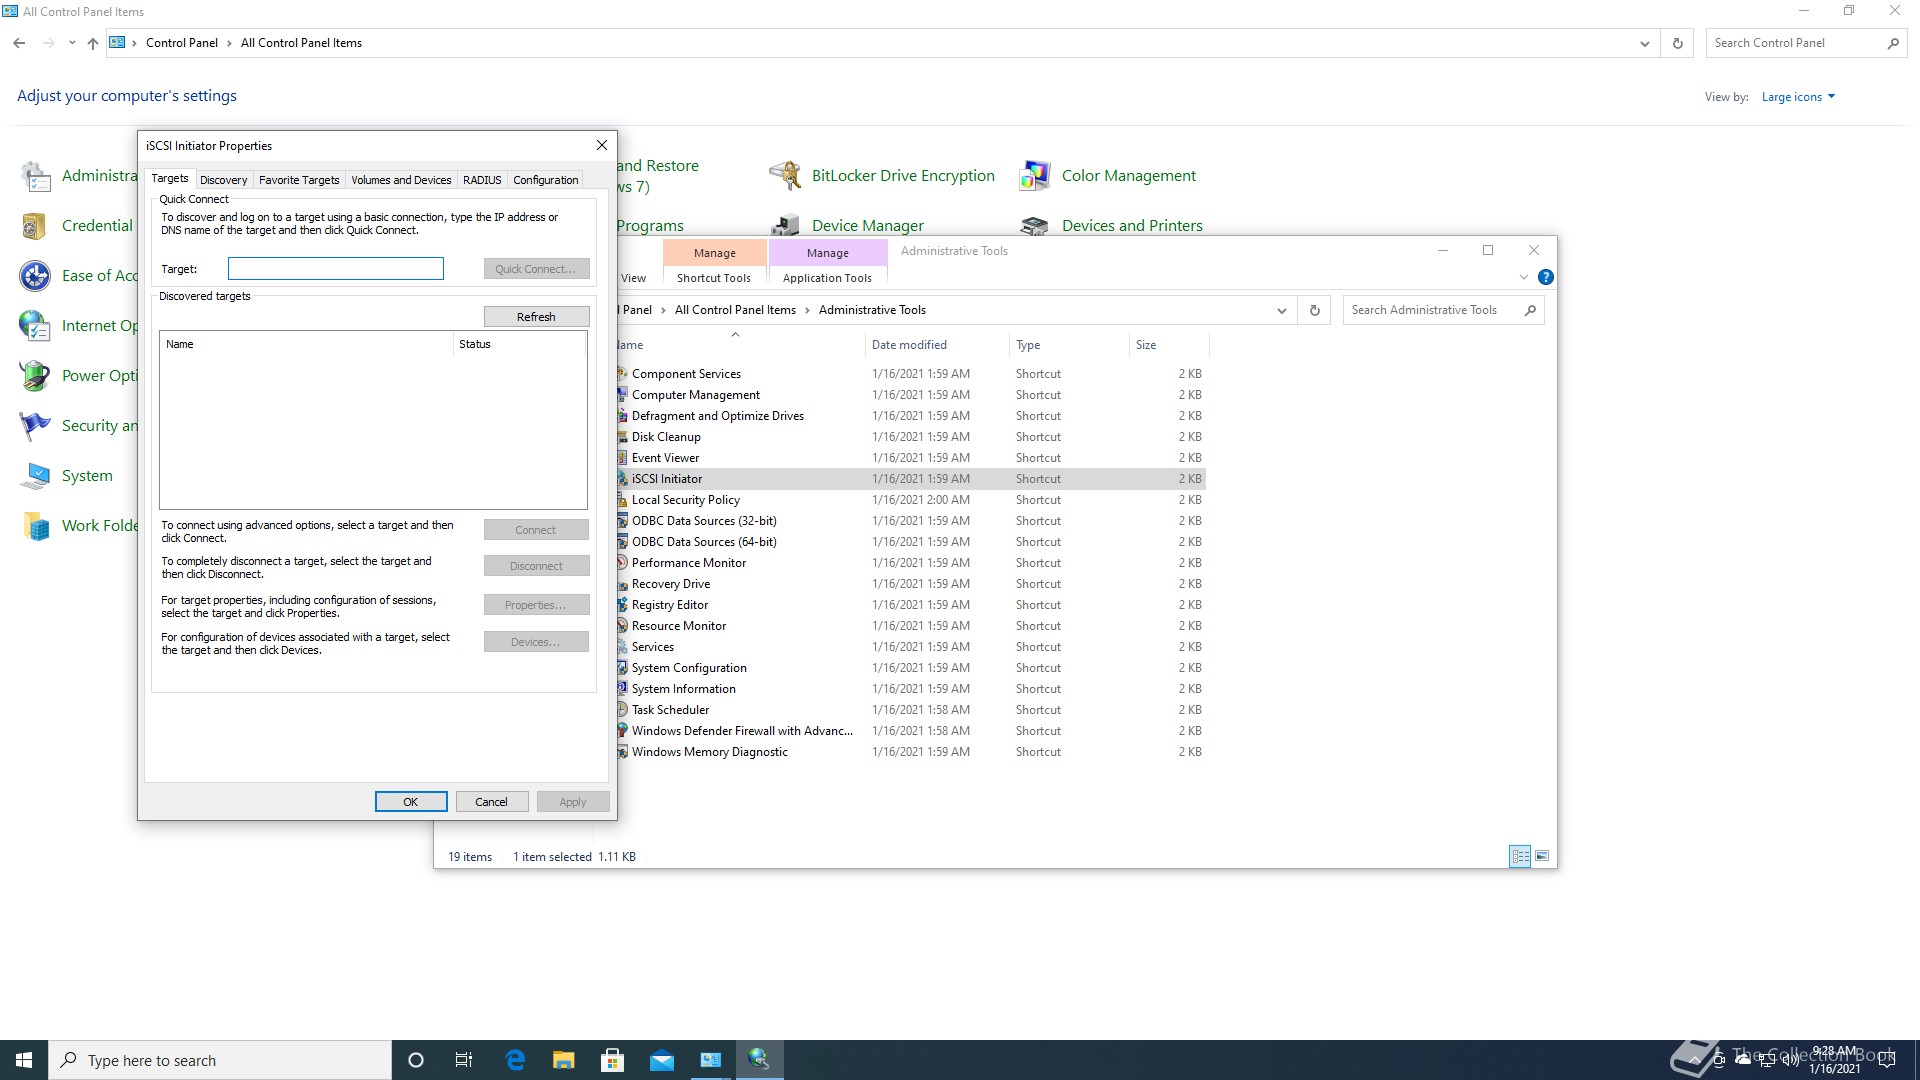1920x1080 pixels.
Task: Select Event Viewer shortcut
Action: click(665, 458)
